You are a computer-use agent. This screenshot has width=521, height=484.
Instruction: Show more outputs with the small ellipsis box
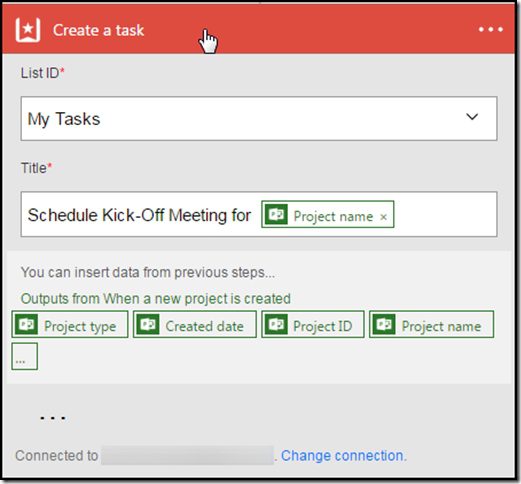(x=25, y=356)
